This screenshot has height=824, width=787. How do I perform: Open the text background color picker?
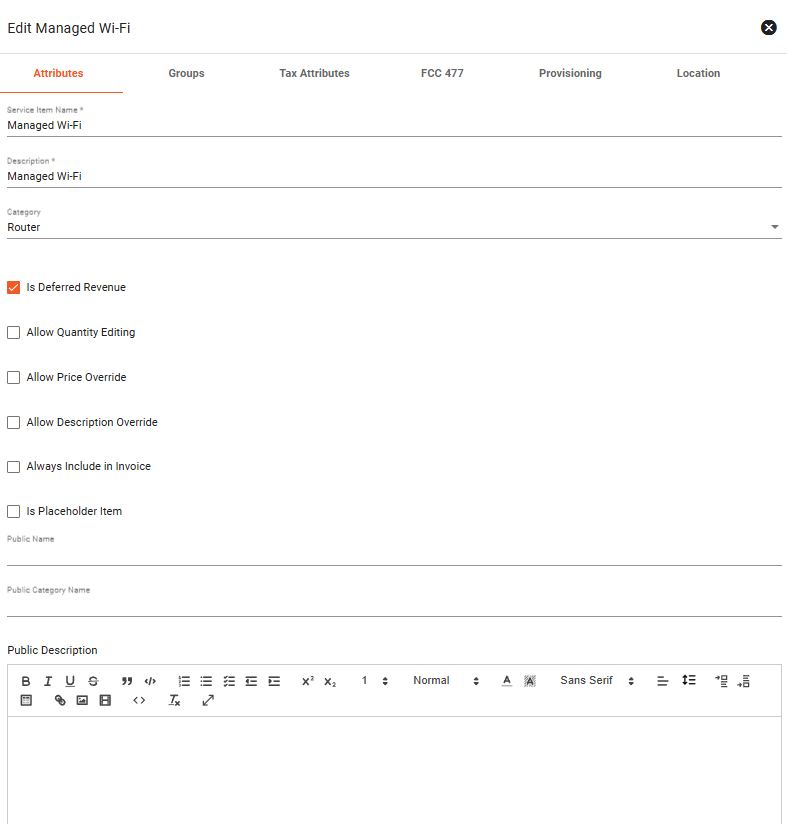(x=530, y=681)
